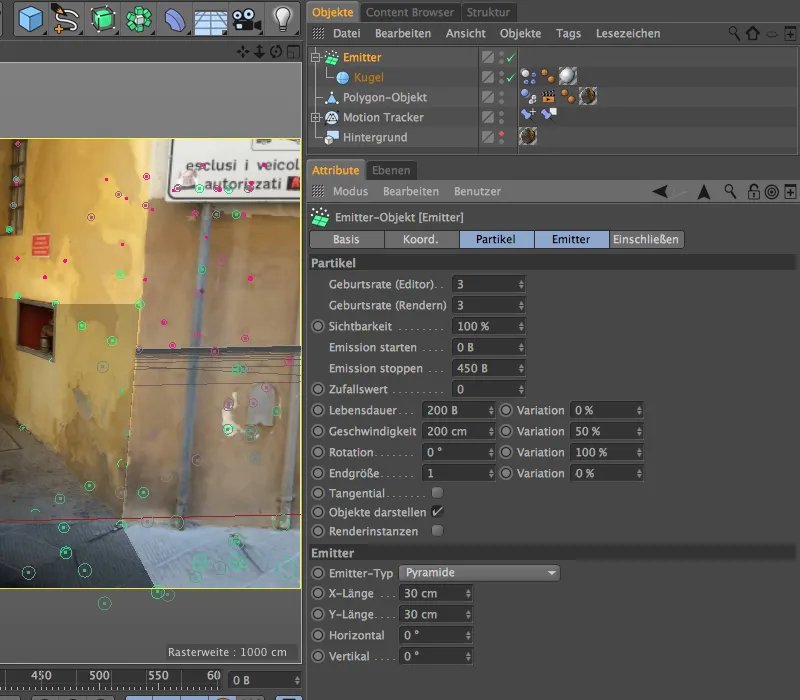Open the Emitter-Typ dropdown showing Pyramide
Viewport: 800px width, 700px height.
point(479,573)
